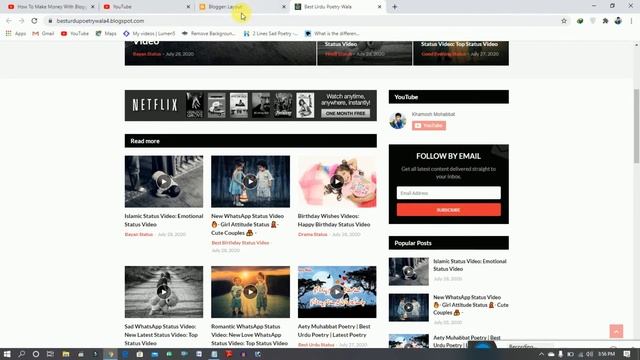640x360 pixels.
Task: Open Aaty Muhabbat Poetry post title in grid
Action: pyautogui.click(x=334, y=331)
